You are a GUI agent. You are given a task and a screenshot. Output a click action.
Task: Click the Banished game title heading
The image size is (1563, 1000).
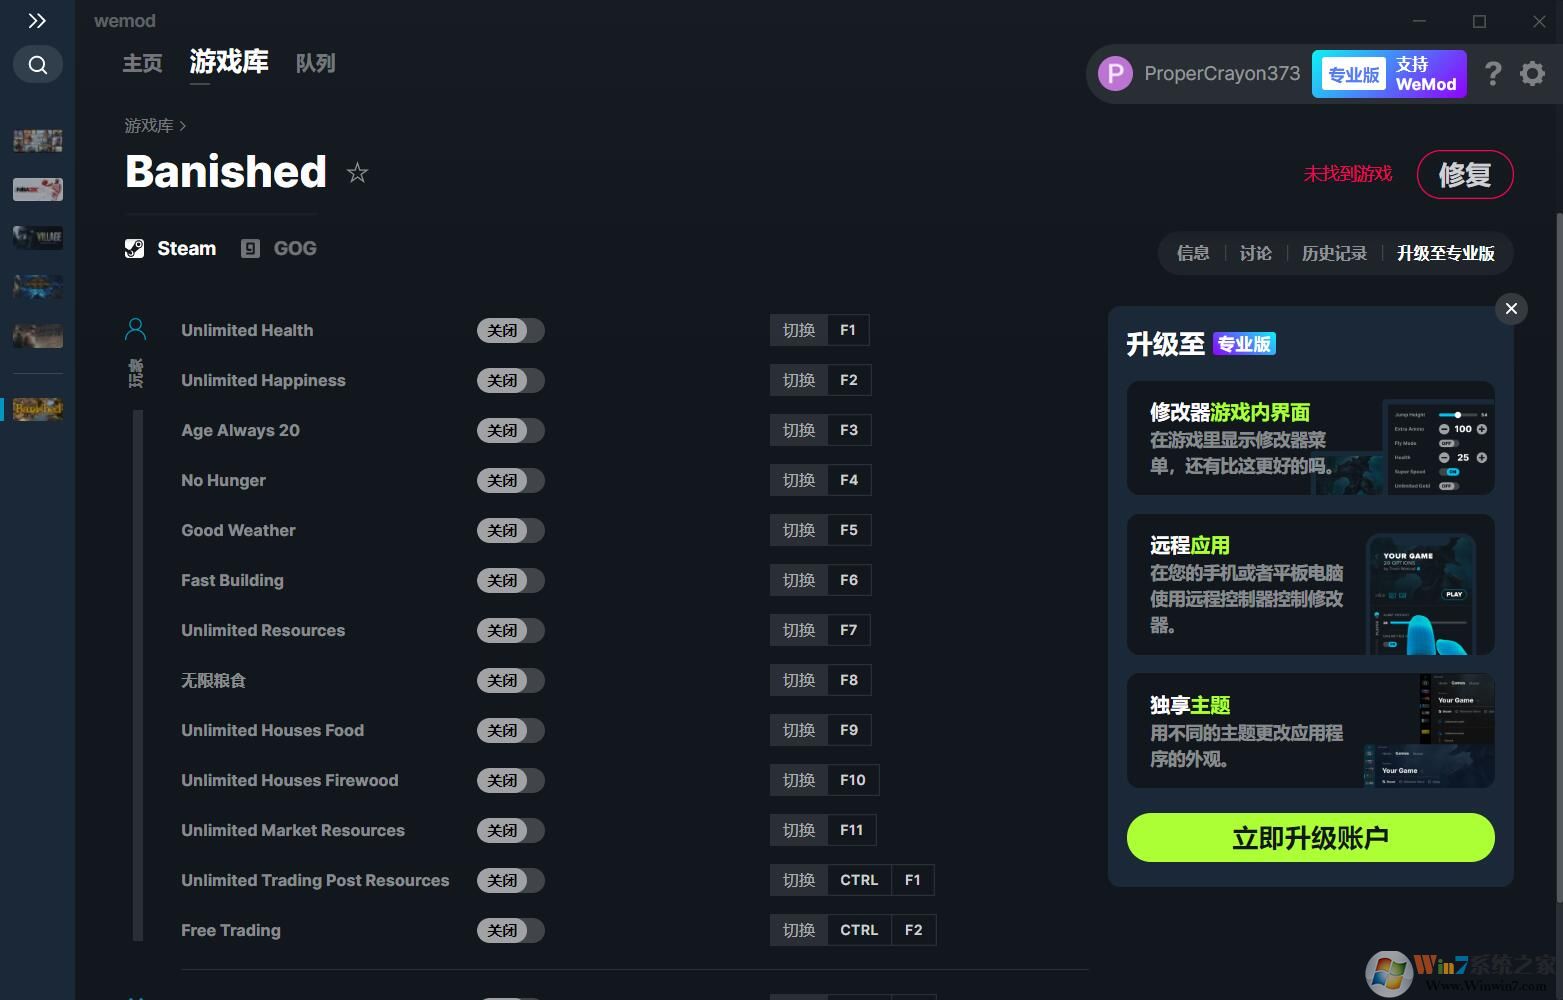click(226, 172)
